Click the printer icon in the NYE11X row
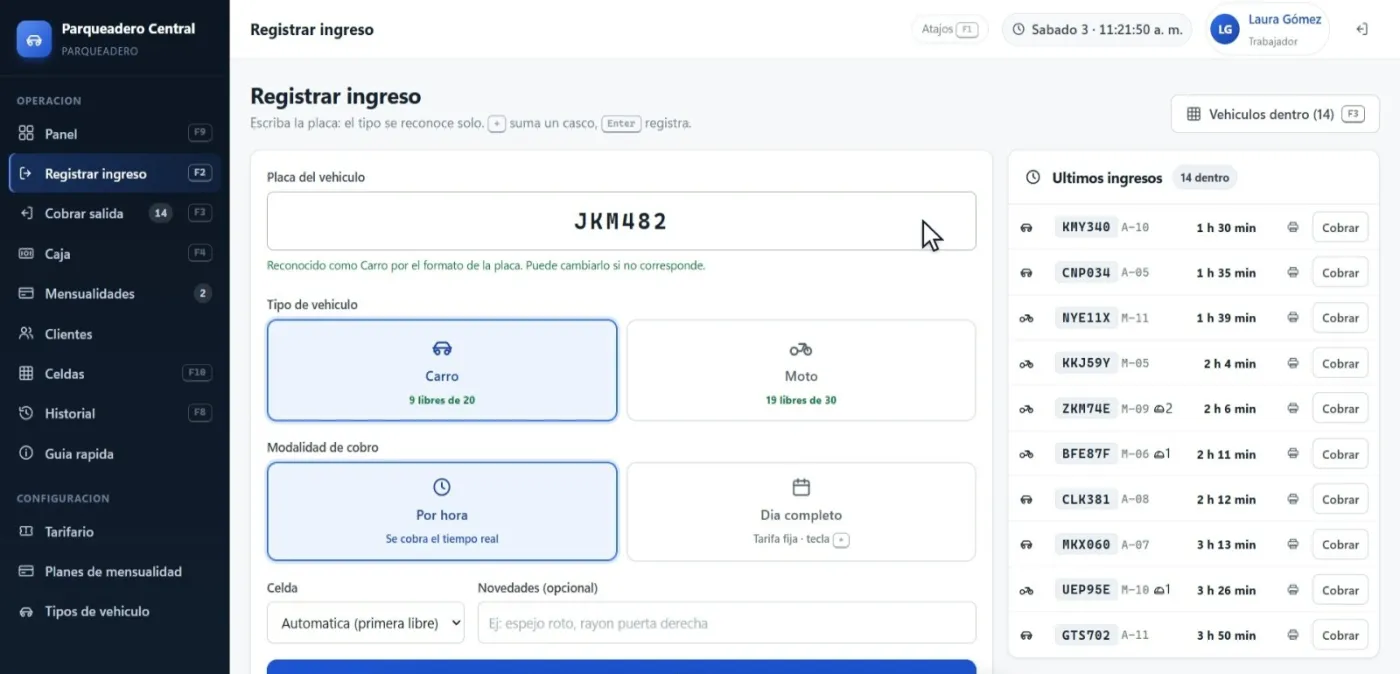1400x674 pixels. pos(1293,318)
